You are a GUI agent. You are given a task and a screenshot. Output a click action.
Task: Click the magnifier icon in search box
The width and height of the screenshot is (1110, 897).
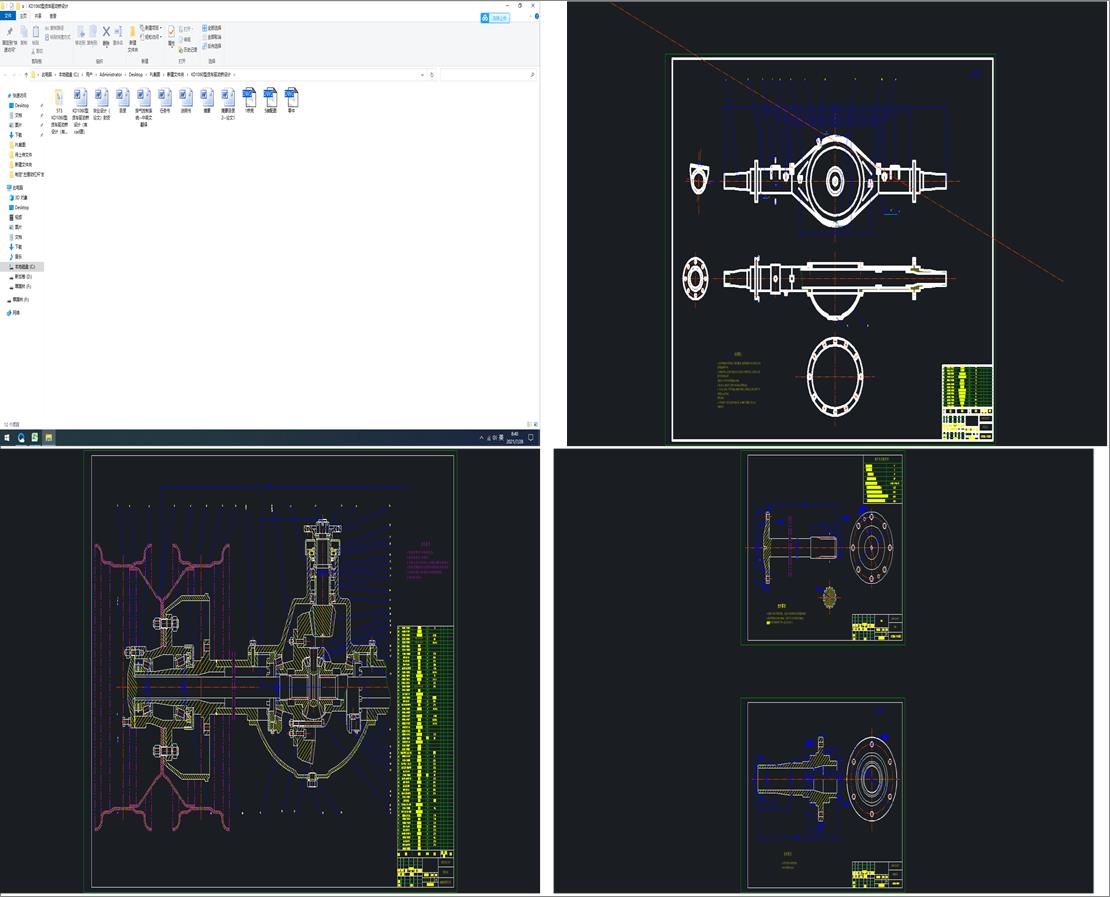532,74
